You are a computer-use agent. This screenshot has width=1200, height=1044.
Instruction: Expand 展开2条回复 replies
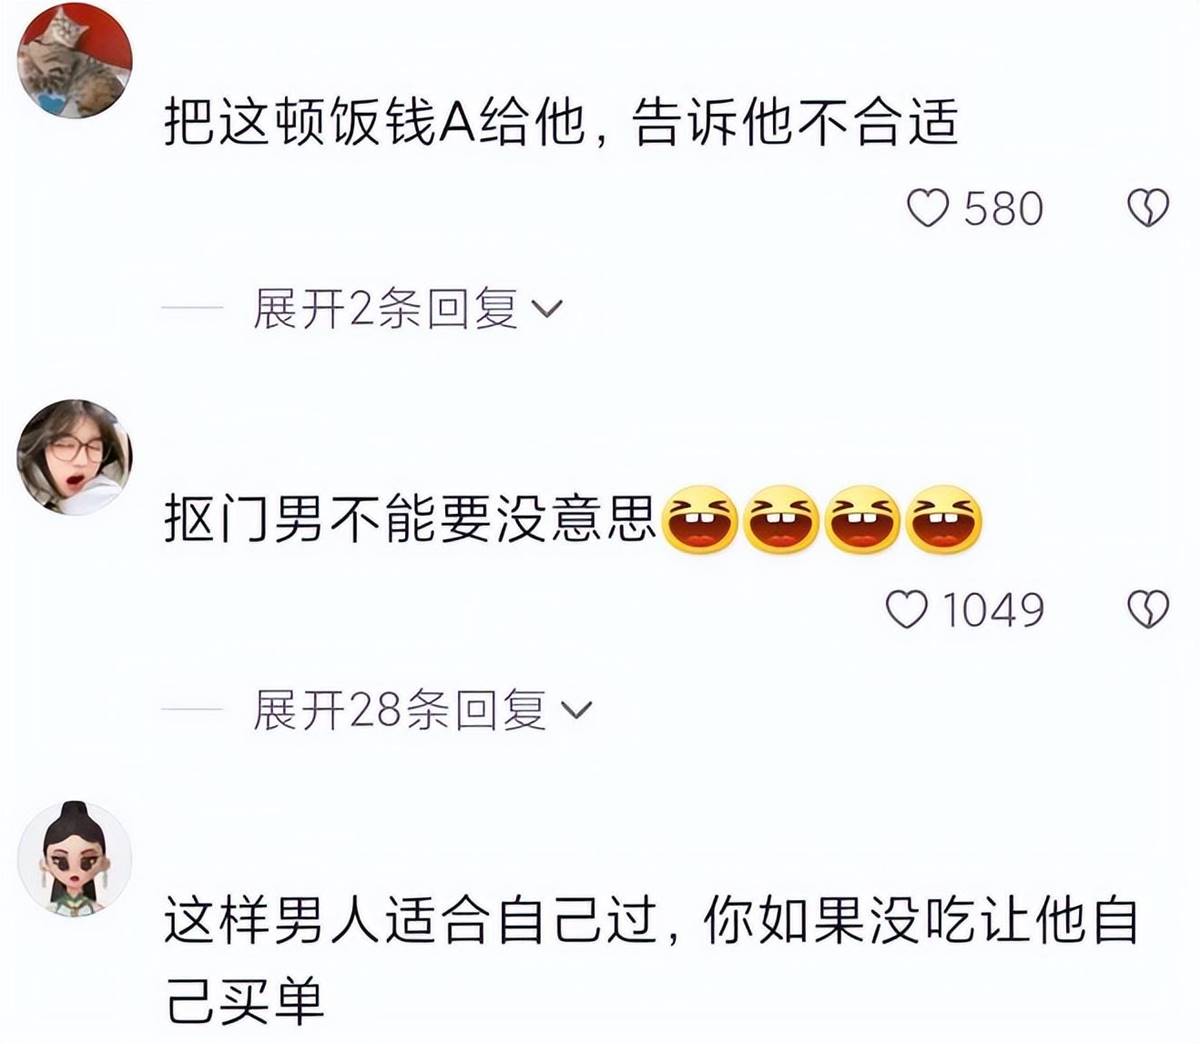point(408,309)
